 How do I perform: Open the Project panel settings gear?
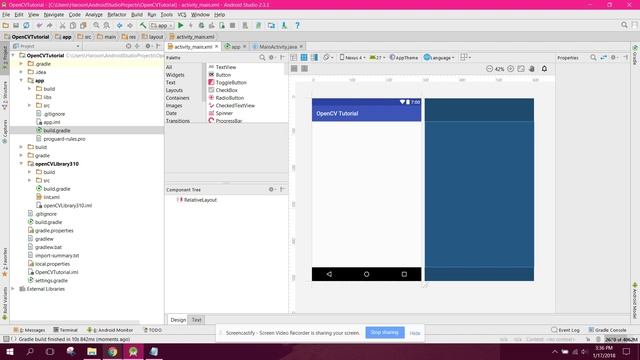click(149, 46)
